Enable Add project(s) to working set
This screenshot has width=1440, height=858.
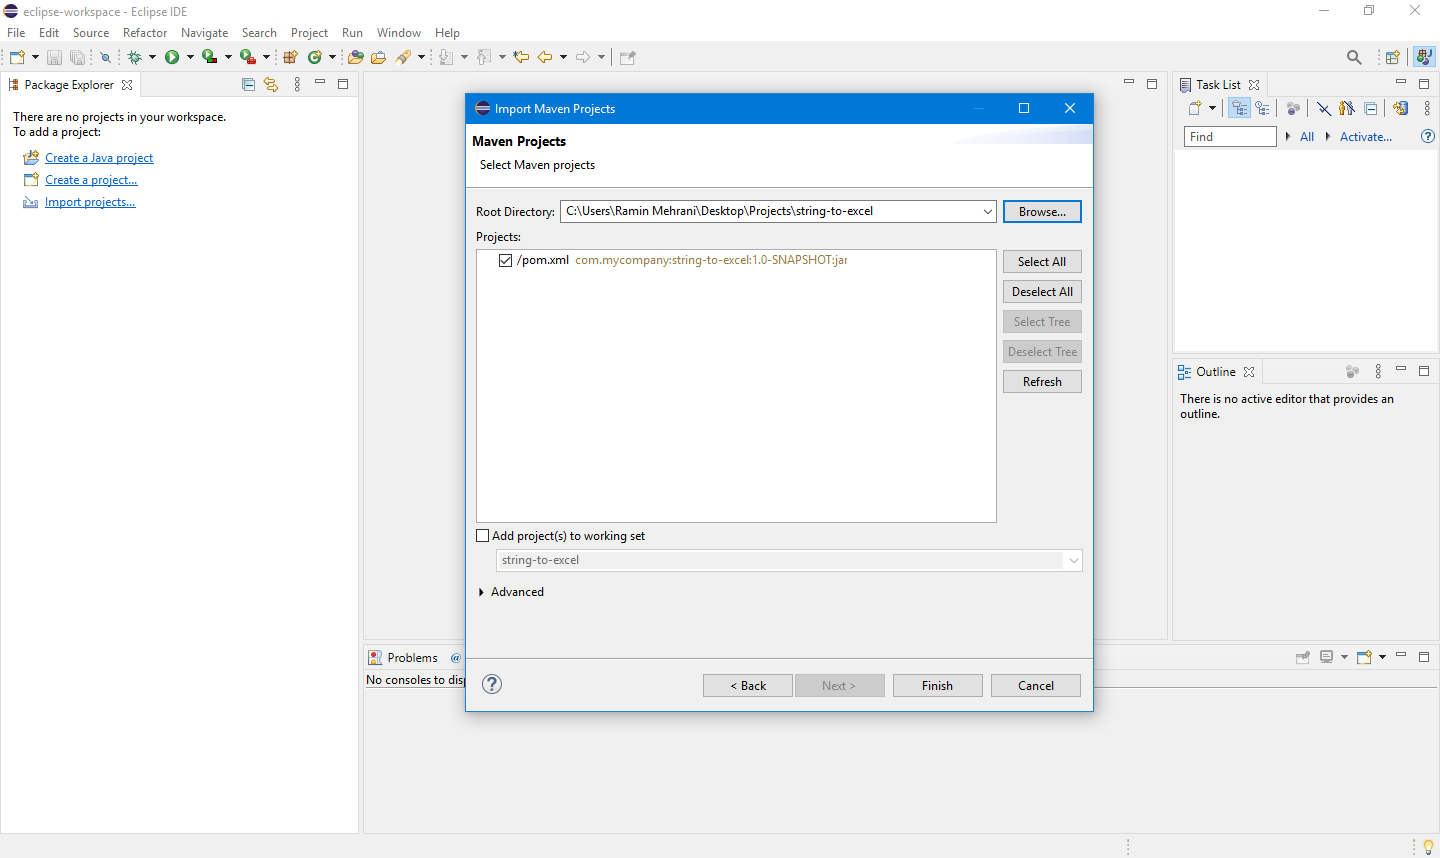(482, 536)
